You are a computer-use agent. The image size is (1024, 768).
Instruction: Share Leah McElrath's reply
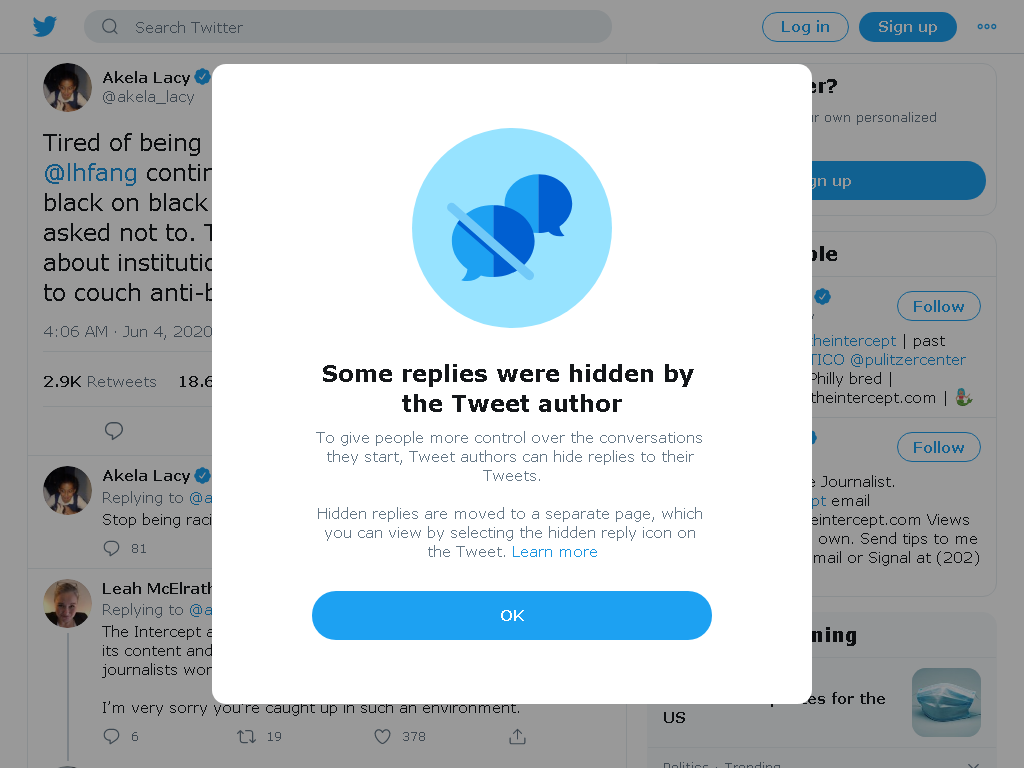coord(517,737)
